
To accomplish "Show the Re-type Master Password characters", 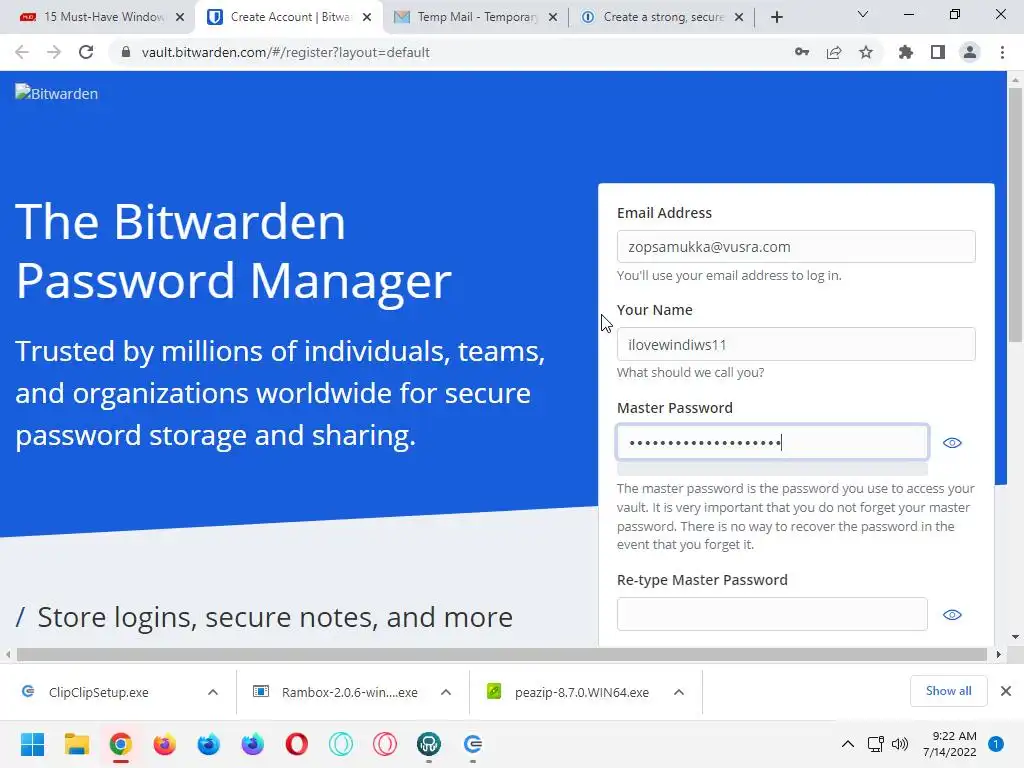I will click(952, 615).
